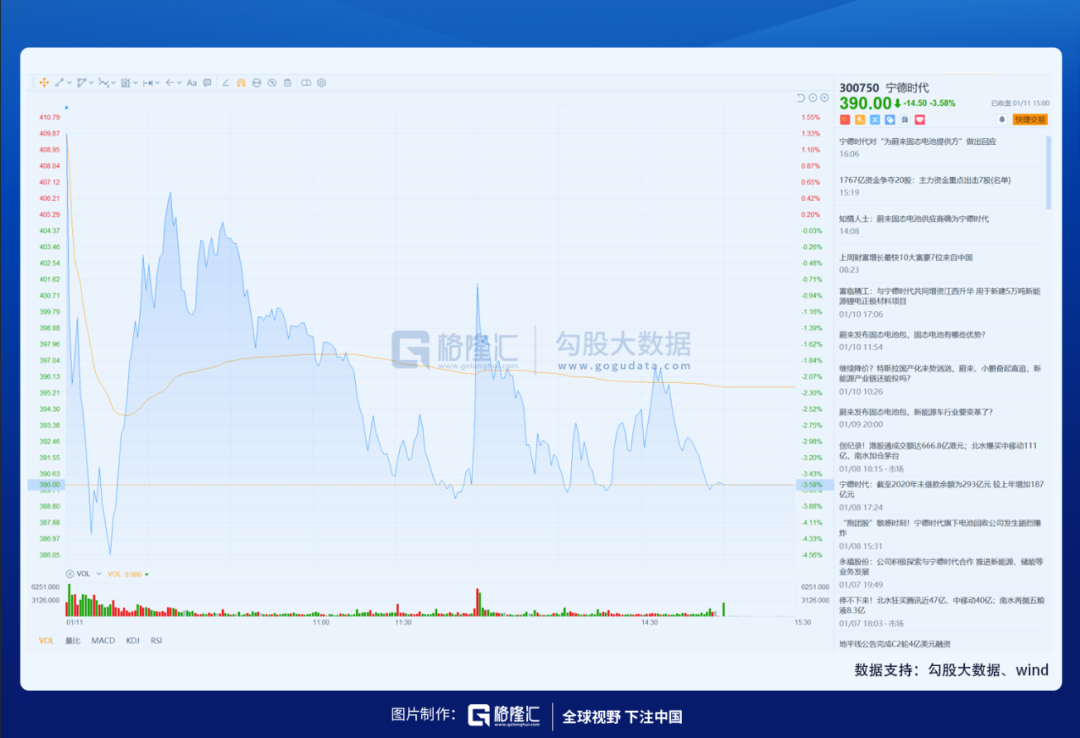Select the wave pattern drawing tool
Image resolution: width=1080 pixels, height=738 pixels.
coord(103,83)
